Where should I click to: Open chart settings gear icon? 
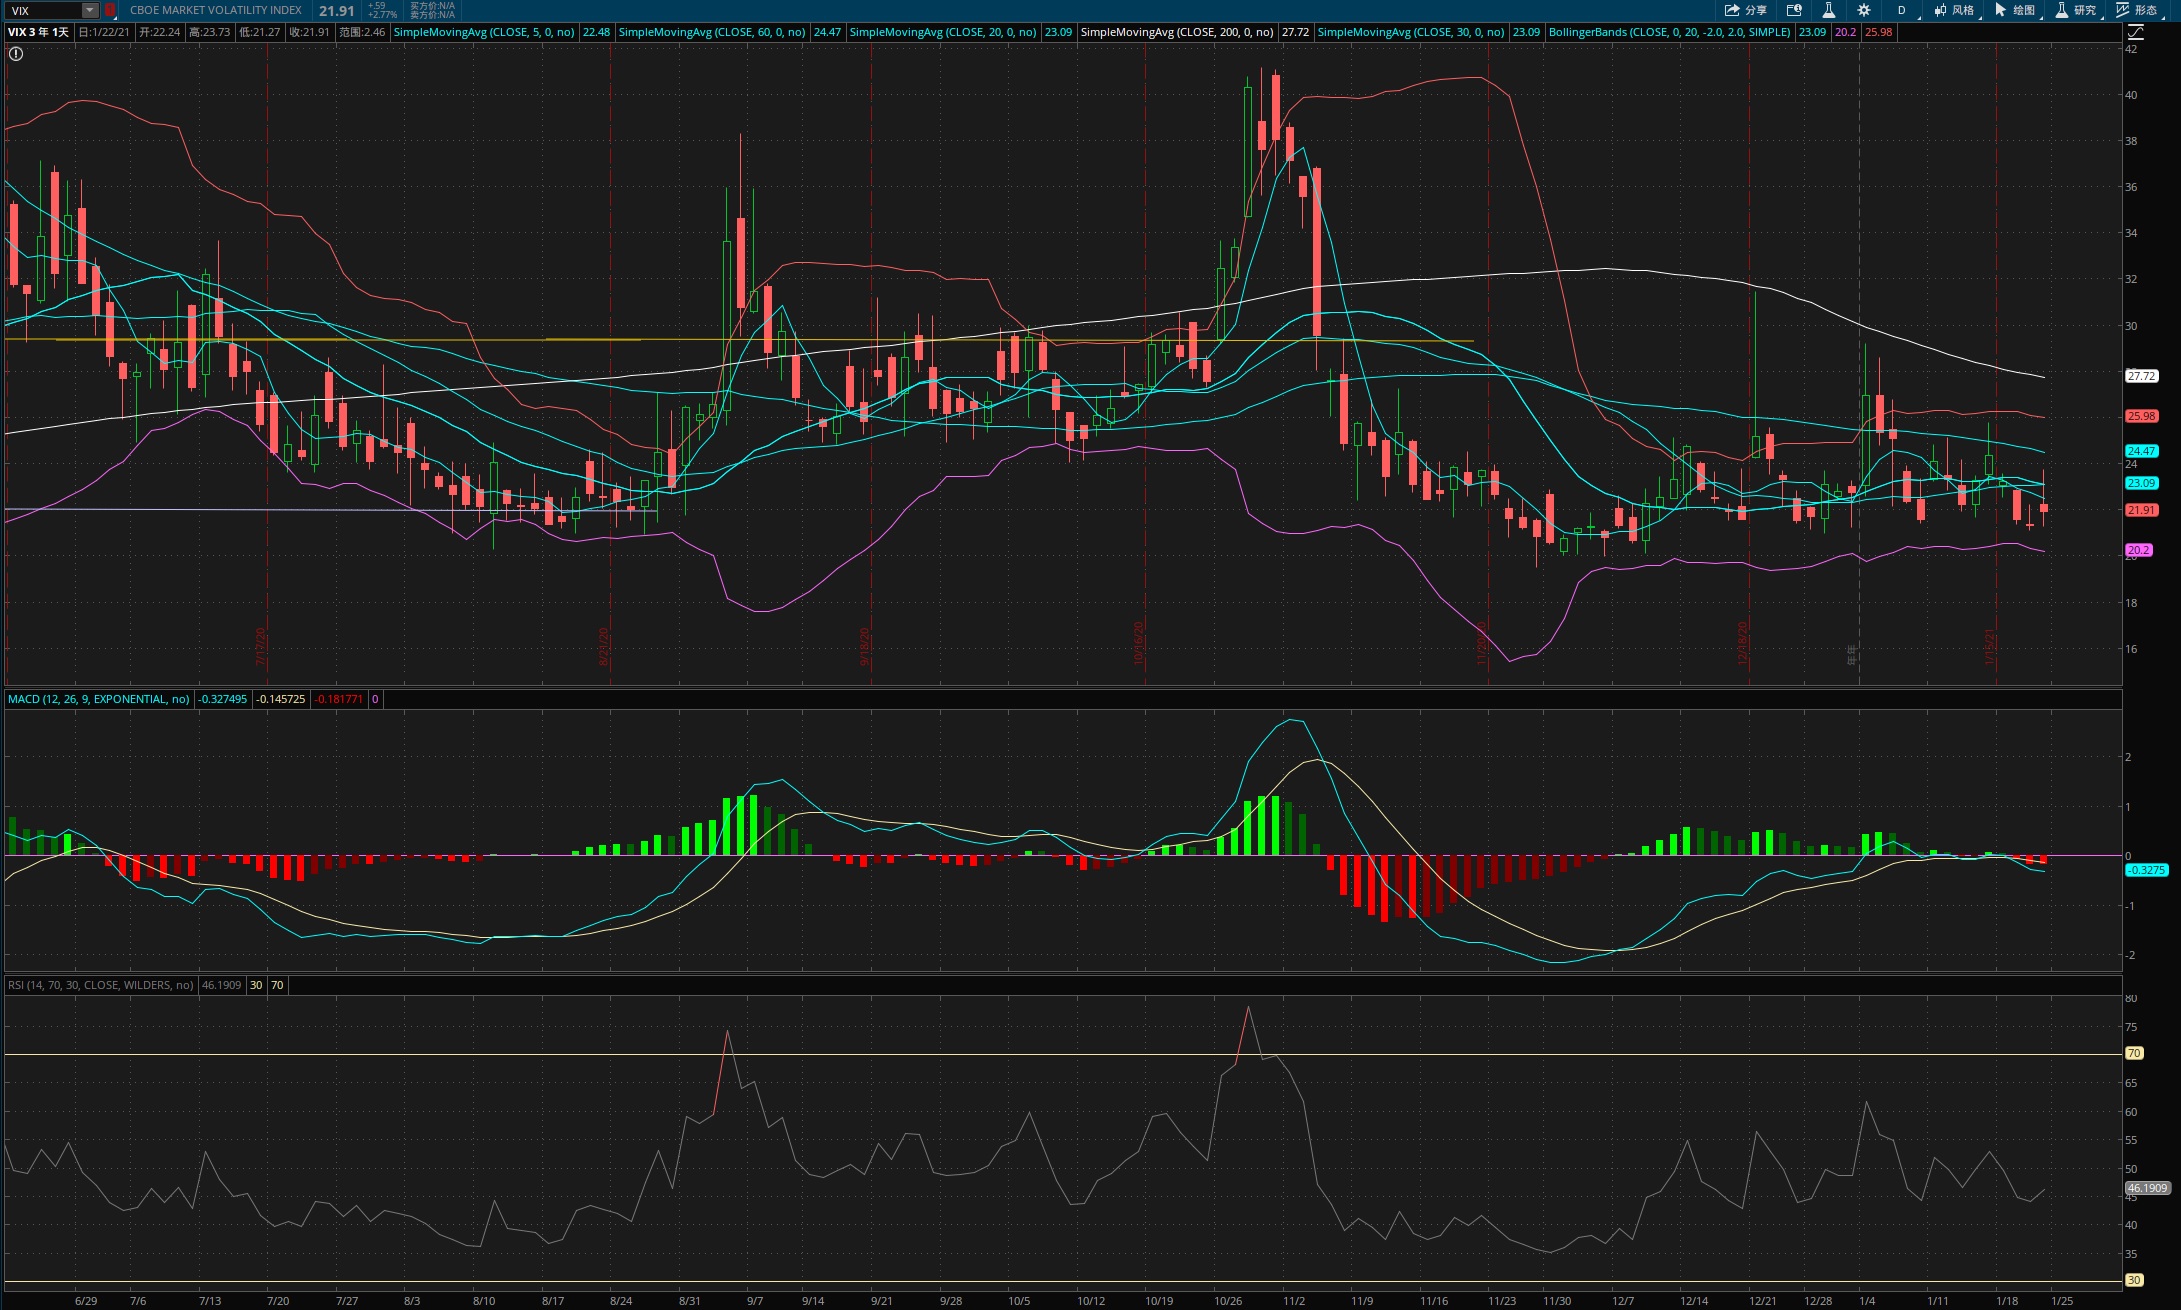point(1864,10)
